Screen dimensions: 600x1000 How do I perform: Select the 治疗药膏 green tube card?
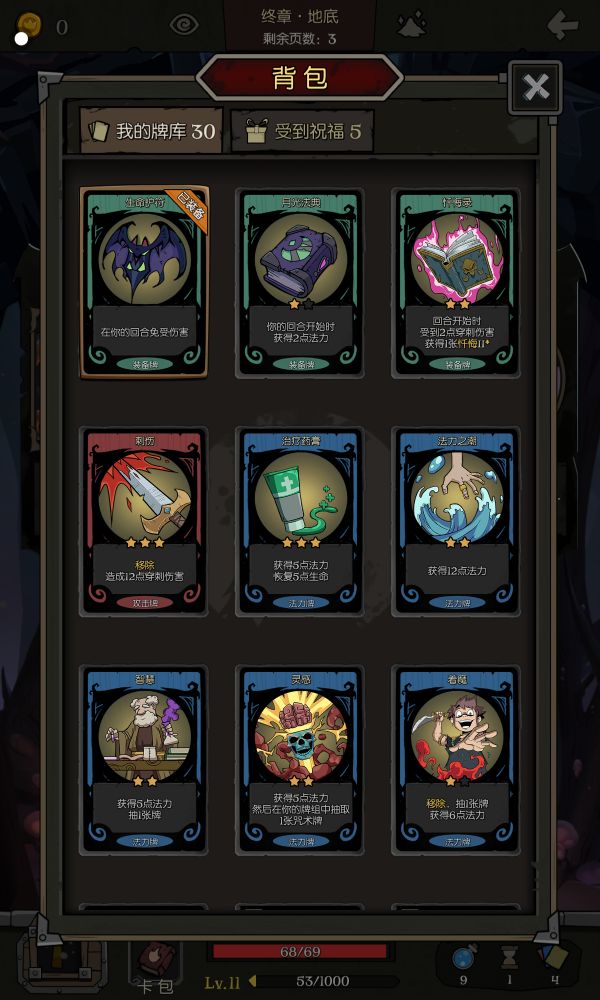pos(300,521)
